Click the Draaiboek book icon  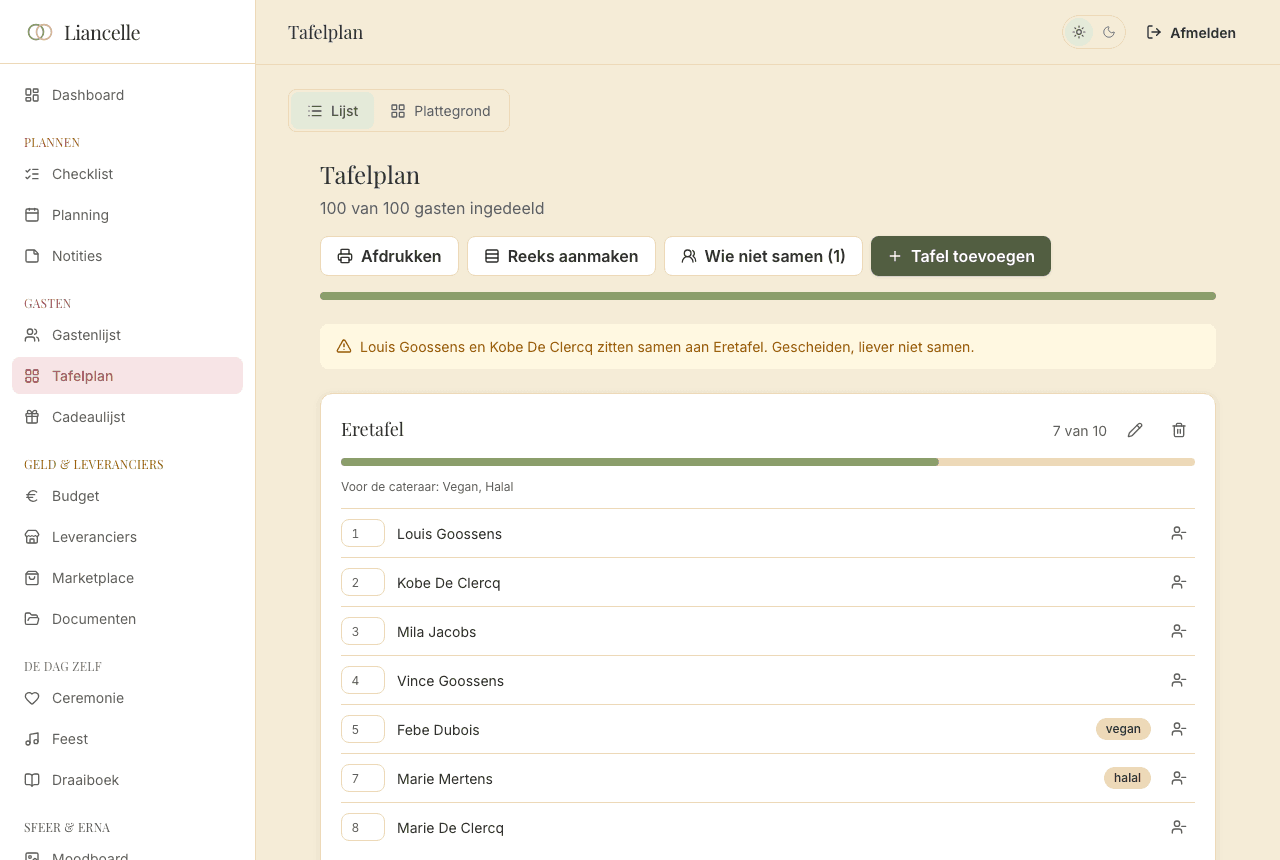(32, 780)
